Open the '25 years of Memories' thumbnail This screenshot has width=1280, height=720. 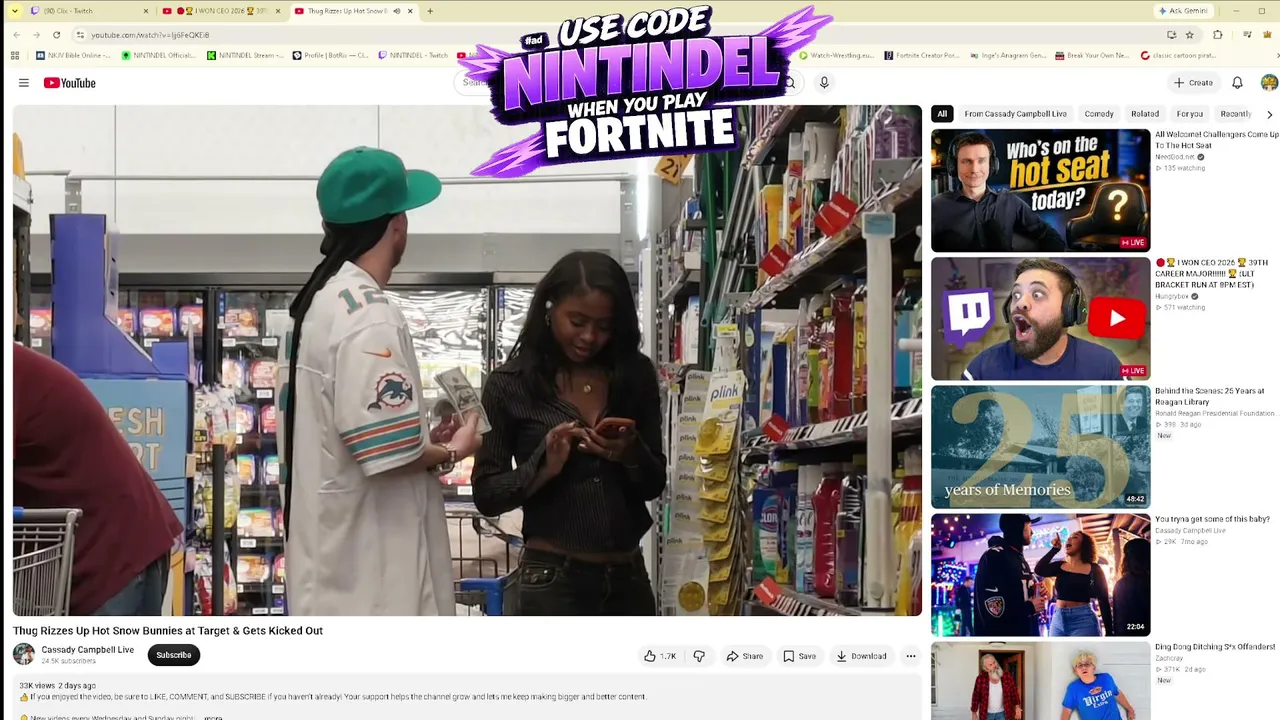tap(1040, 447)
